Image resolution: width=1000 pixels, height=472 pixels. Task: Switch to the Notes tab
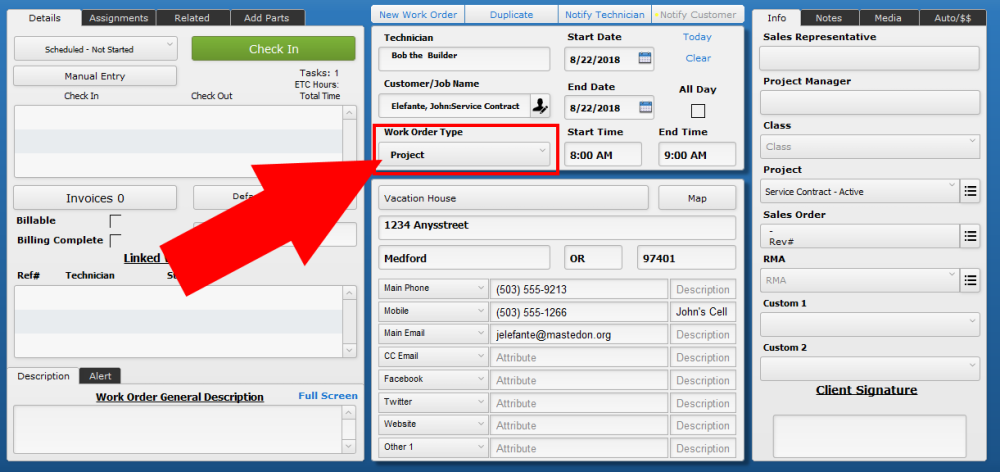(829, 18)
